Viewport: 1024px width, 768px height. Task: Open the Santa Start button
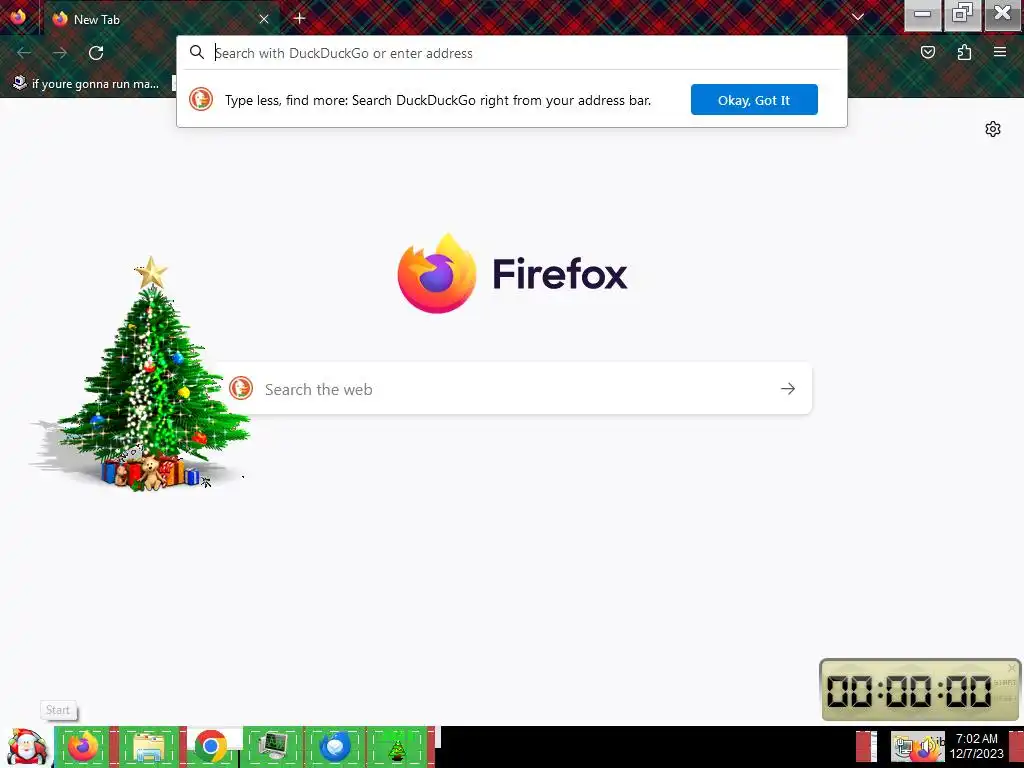click(27, 747)
